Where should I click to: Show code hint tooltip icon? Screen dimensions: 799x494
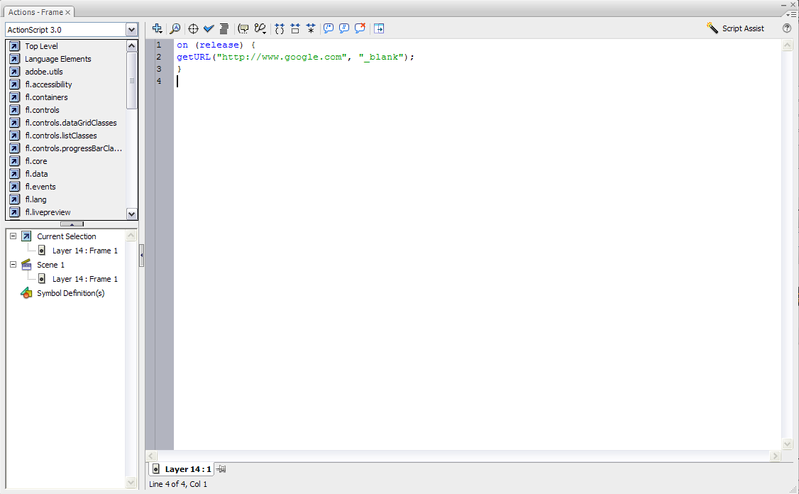244,29
